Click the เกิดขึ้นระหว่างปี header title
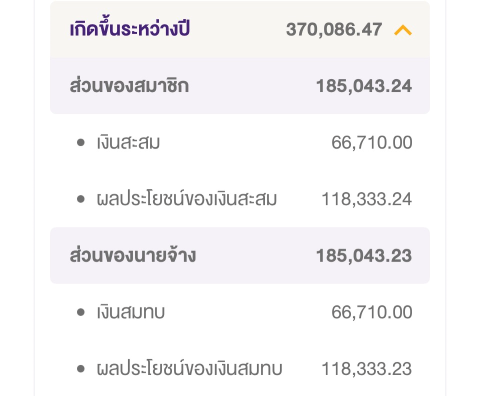This screenshot has height=396, width=480. [130, 29]
